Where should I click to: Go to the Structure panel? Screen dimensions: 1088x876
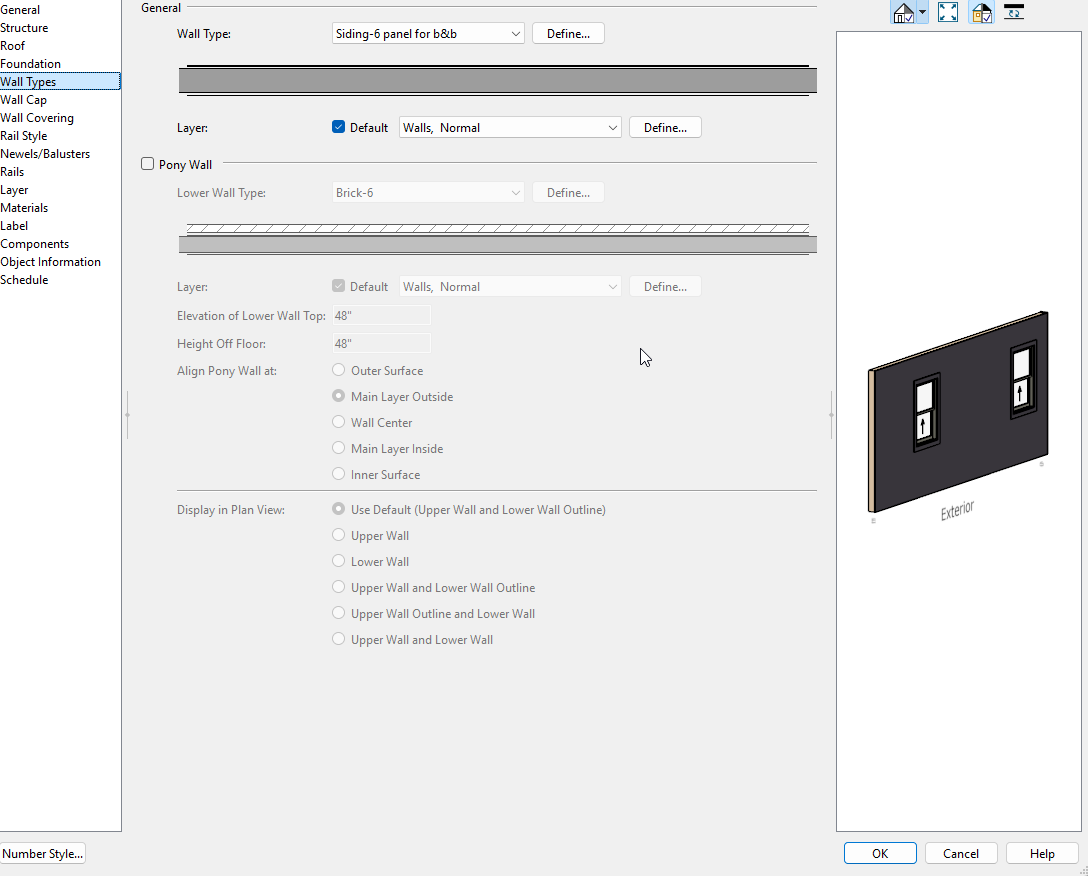pos(24,28)
